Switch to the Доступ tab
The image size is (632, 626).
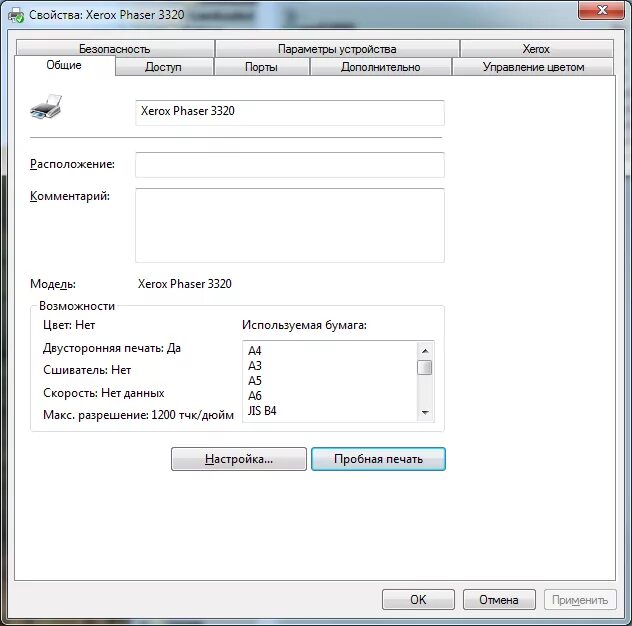[x=163, y=67]
